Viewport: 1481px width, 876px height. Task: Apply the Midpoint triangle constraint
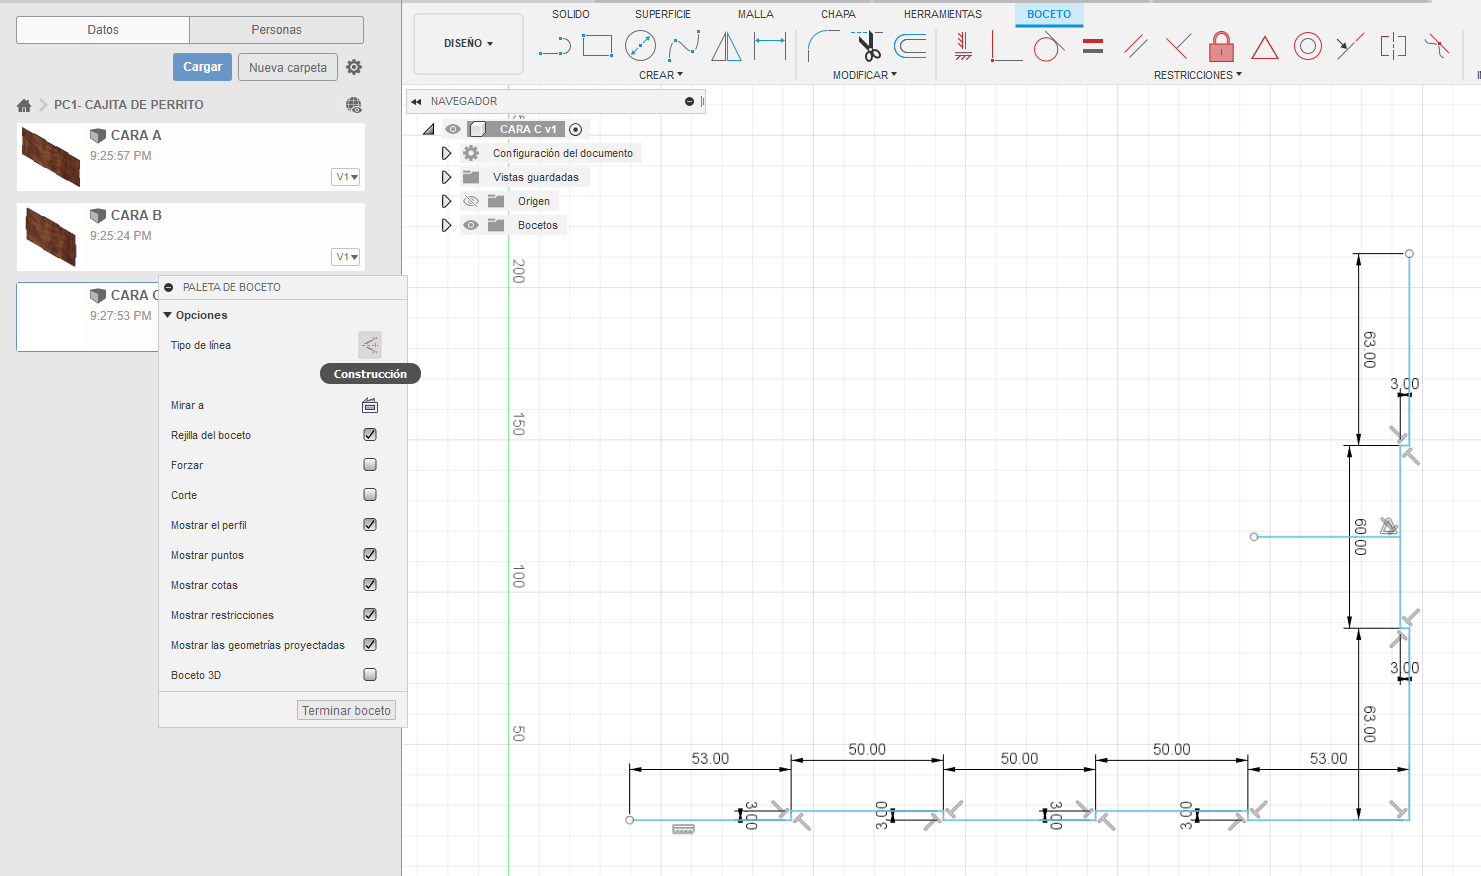point(1265,47)
